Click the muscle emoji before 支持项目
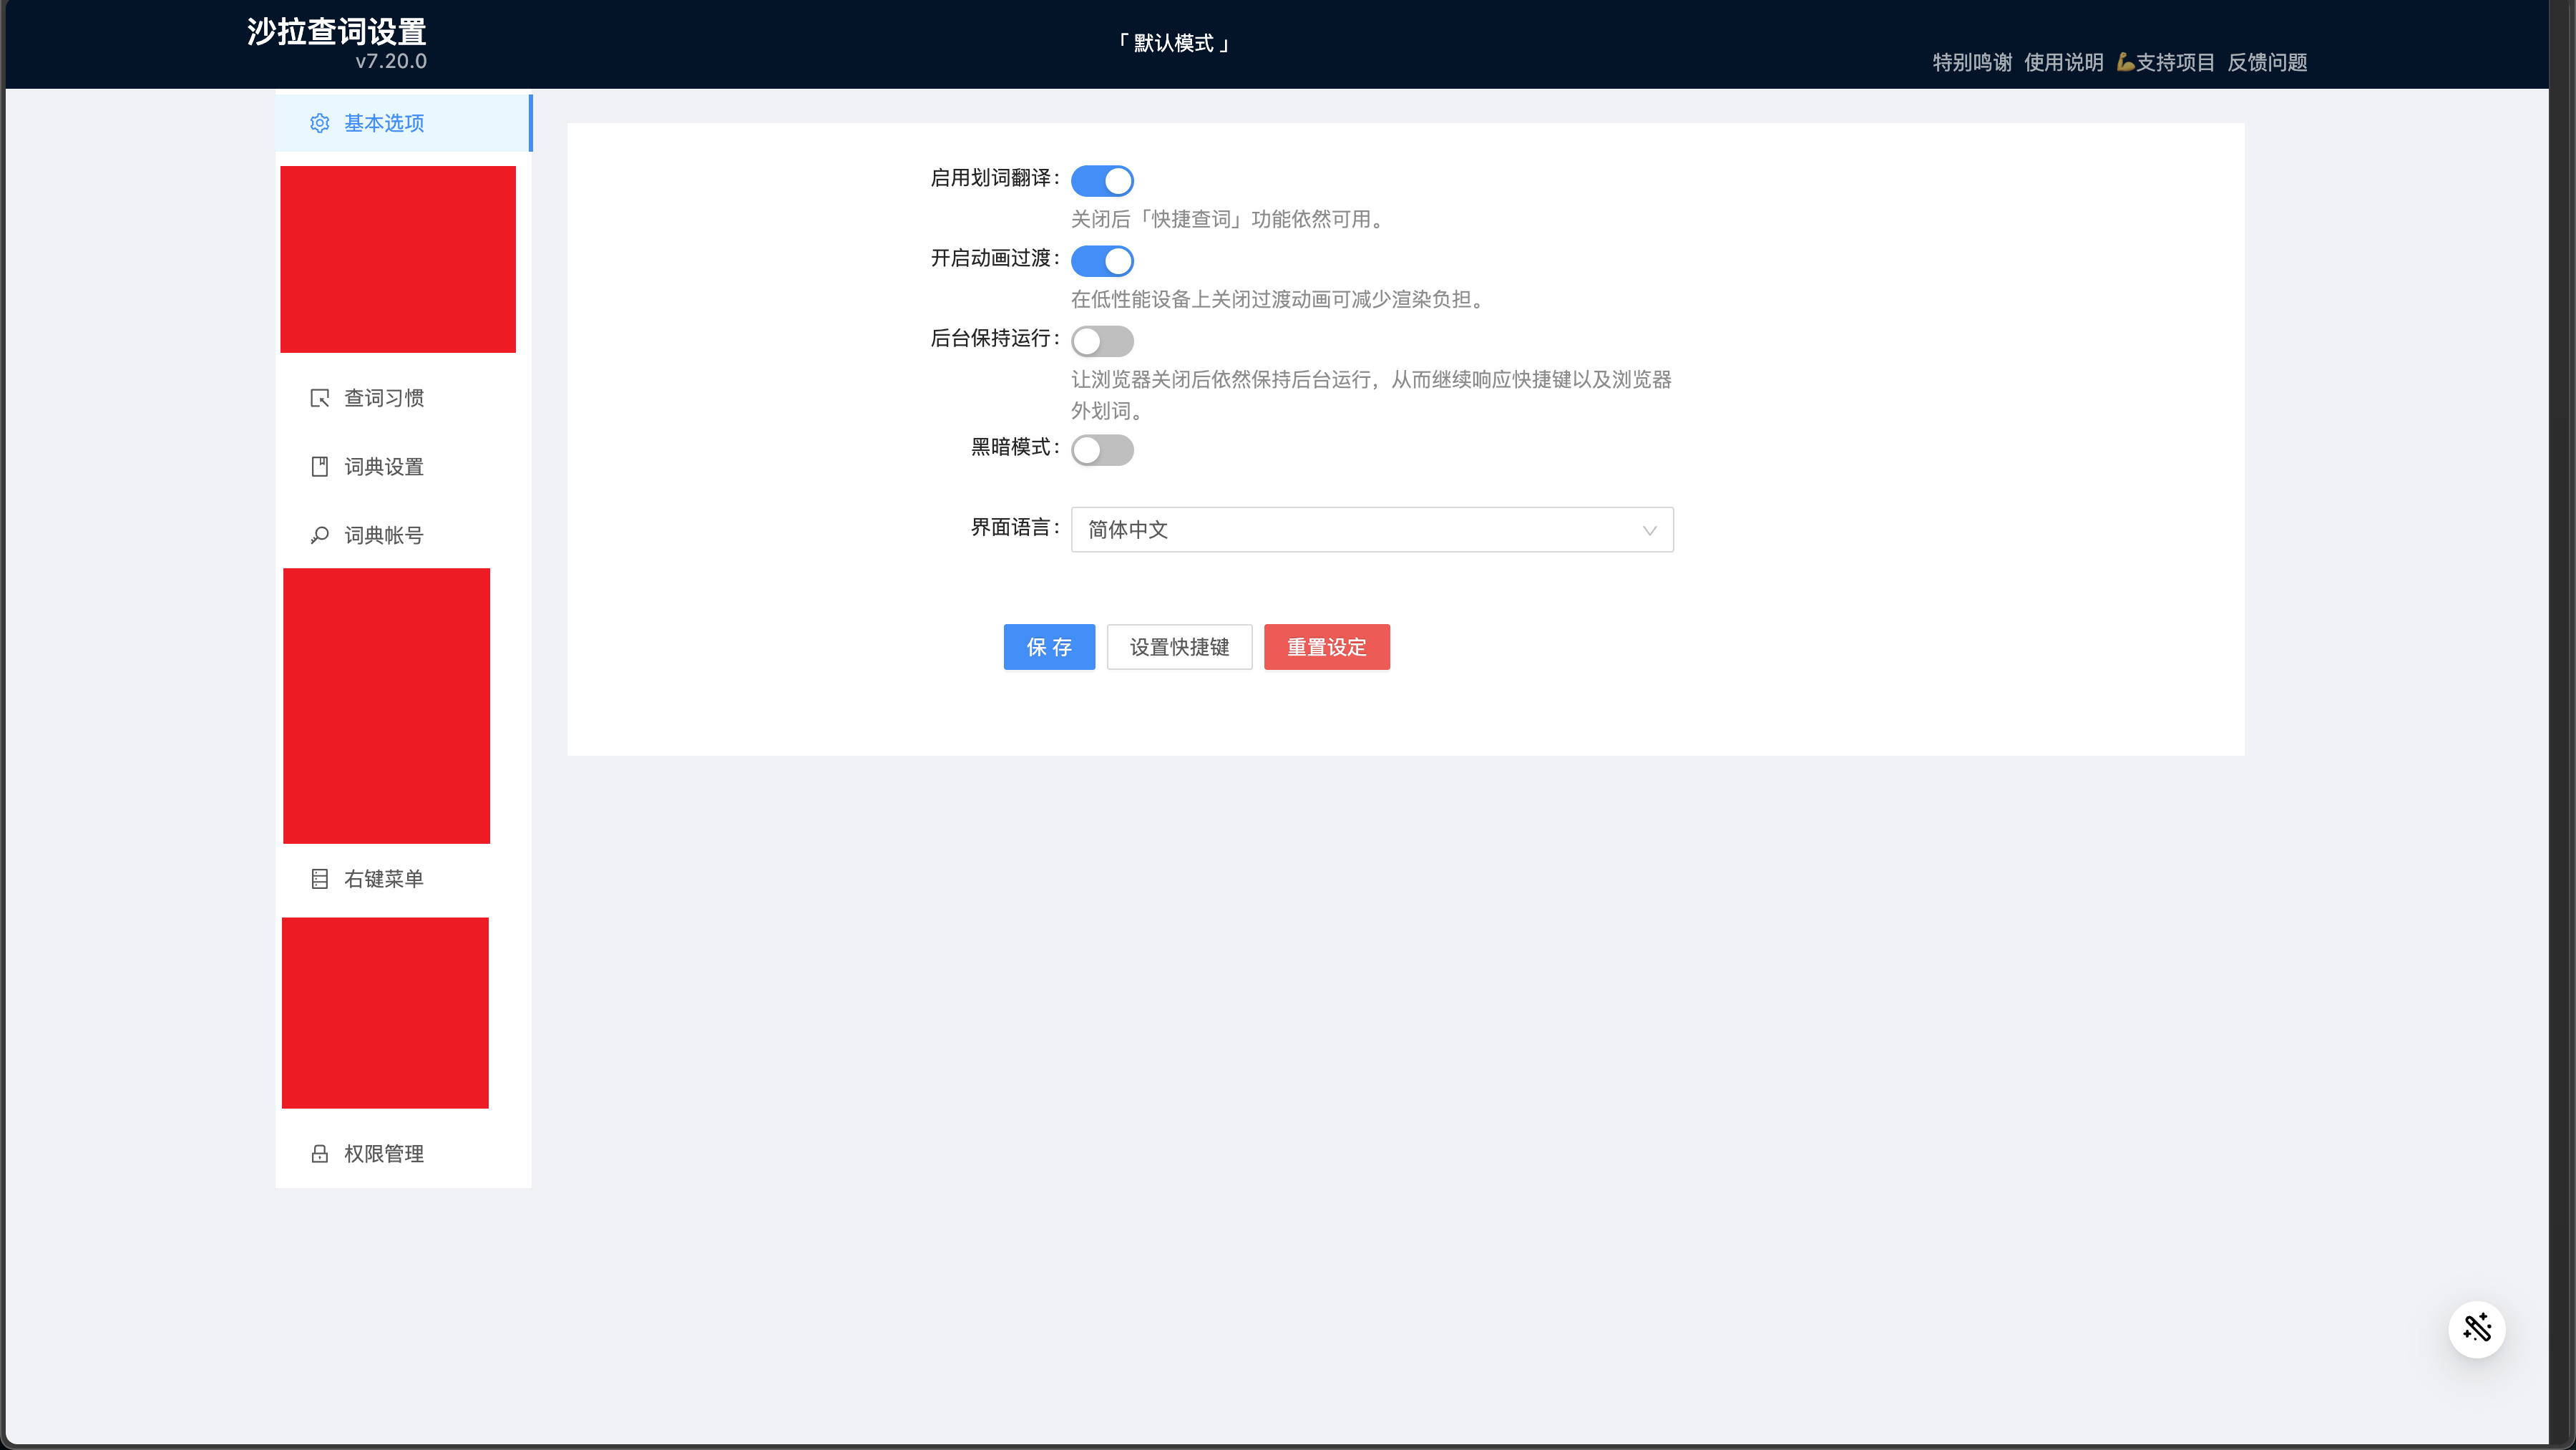 pyautogui.click(x=2125, y=63)
